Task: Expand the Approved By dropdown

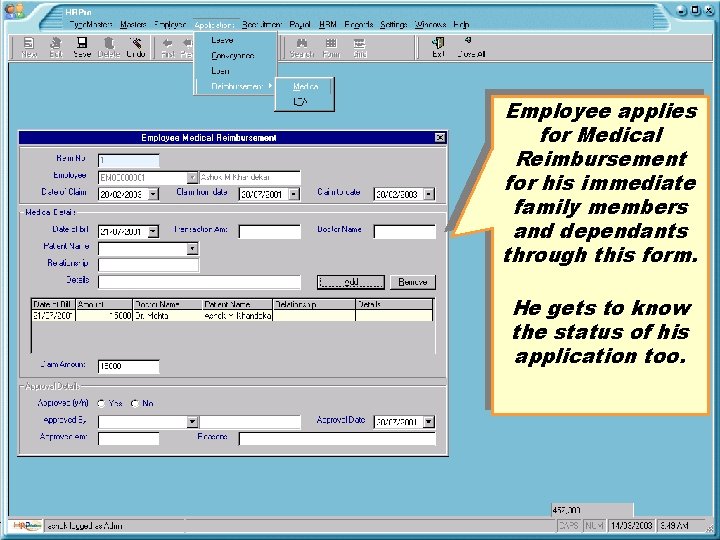Action: tap(192, 421)
